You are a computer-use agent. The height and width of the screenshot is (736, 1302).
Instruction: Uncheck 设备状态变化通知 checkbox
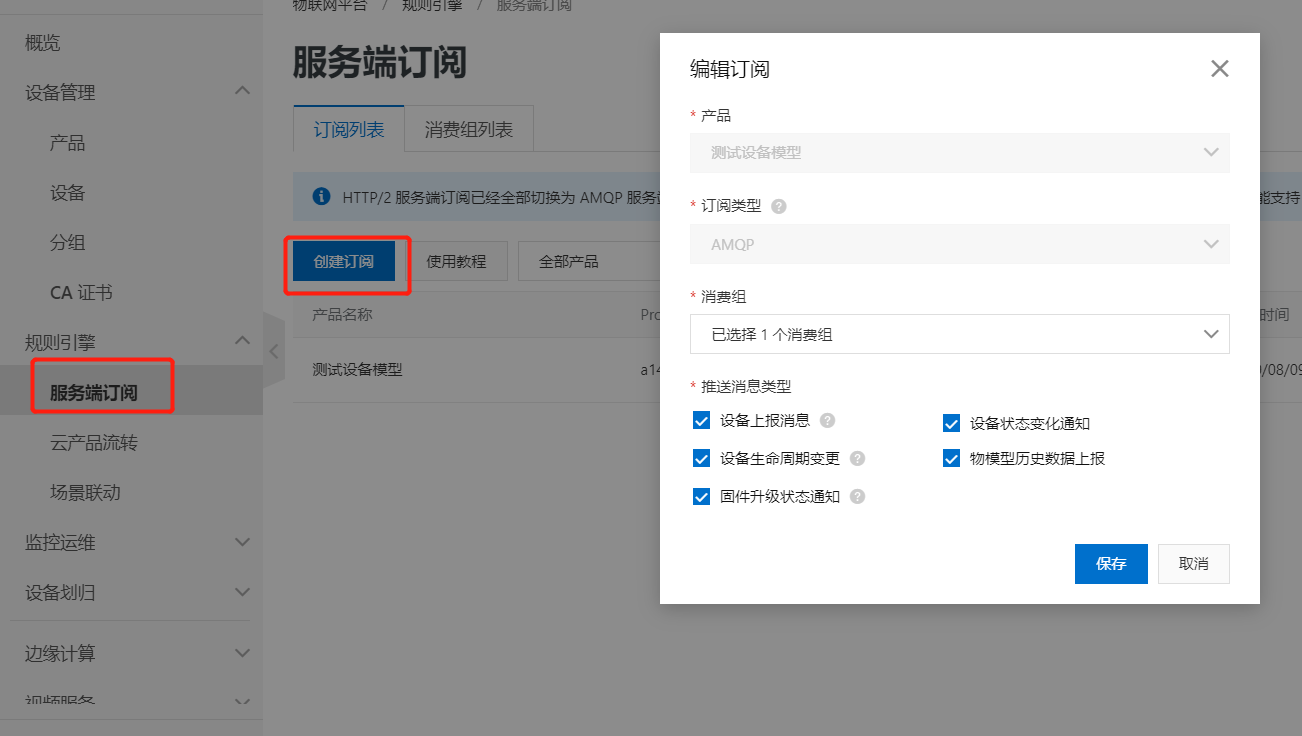pos(951,424)
